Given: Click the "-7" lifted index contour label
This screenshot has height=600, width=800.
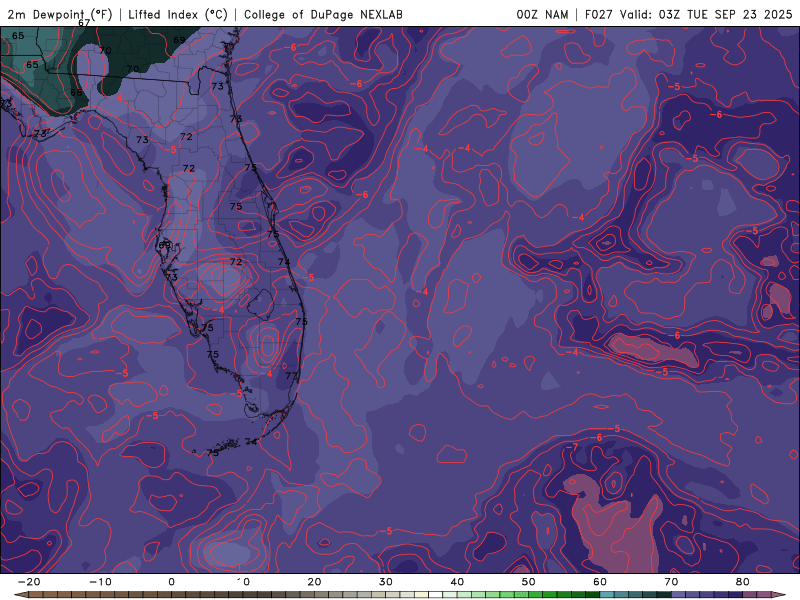Looking at the screenshot, I should click(572, 447).
